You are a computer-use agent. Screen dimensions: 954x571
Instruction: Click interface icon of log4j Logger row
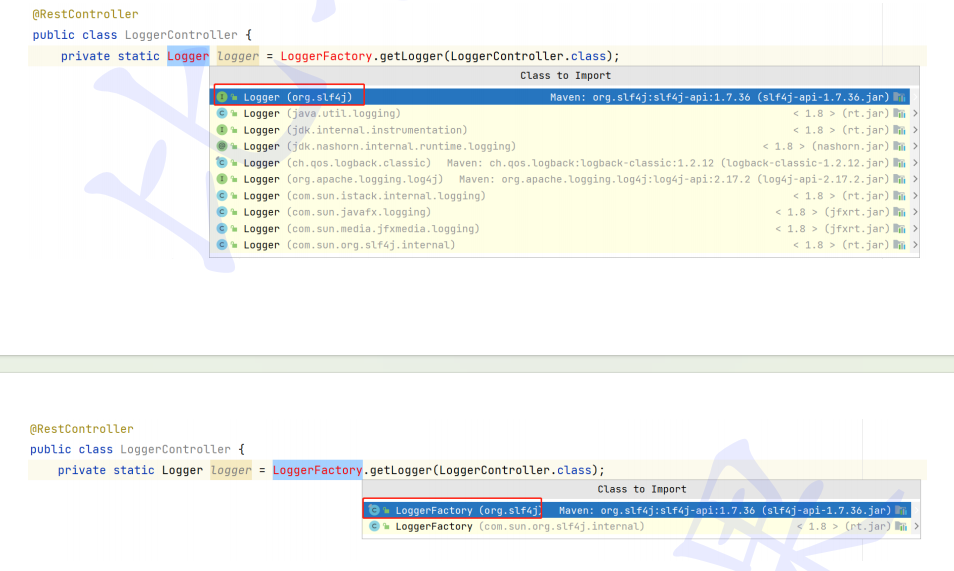pyautogui.click(x=222, y=179)
